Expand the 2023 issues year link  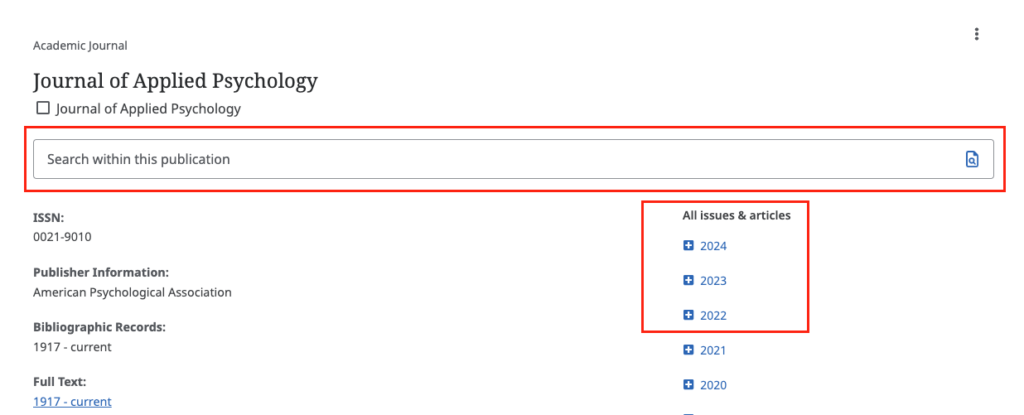(714, 281)
